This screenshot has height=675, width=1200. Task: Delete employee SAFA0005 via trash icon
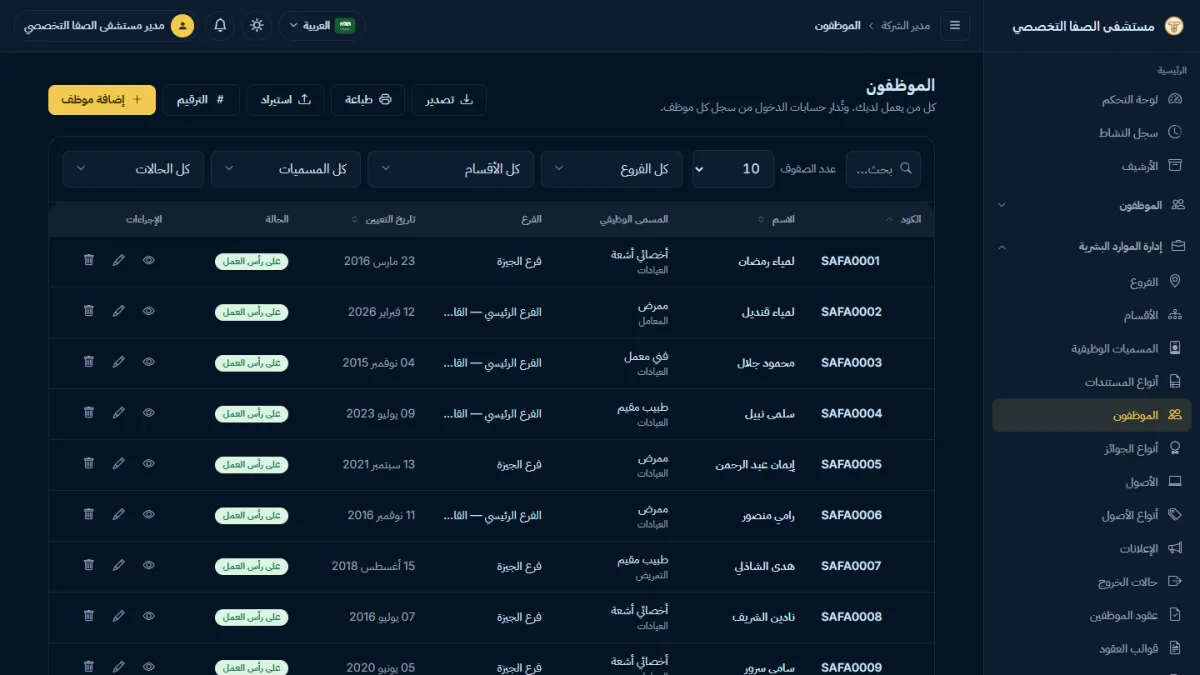pyautogui.click(x=89, y=463)
